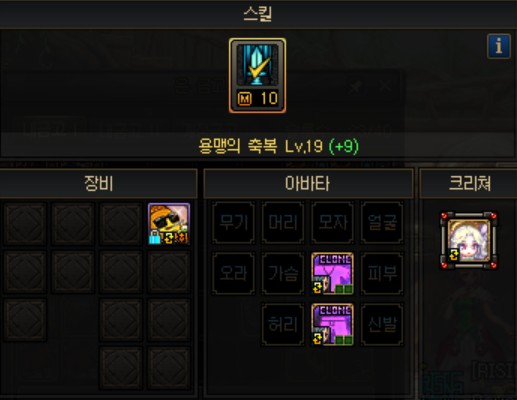Select the 모자 avatar slot

332,222
